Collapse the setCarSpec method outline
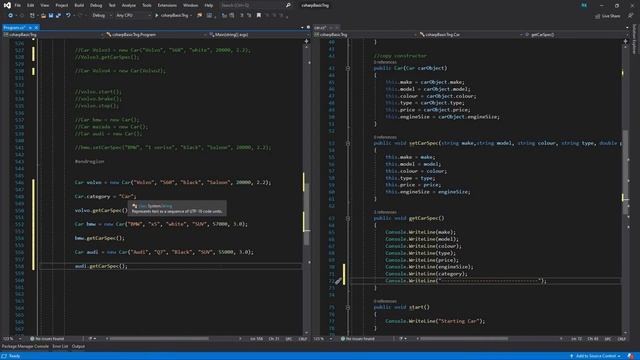The image size is (640, 360). tap(348, 143)
